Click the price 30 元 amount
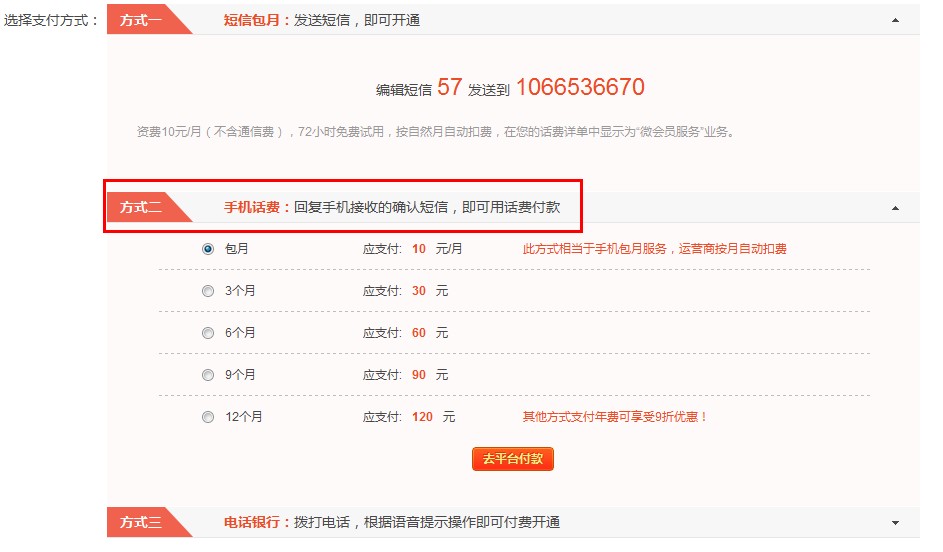943x552 pixels. click(430, 291)
